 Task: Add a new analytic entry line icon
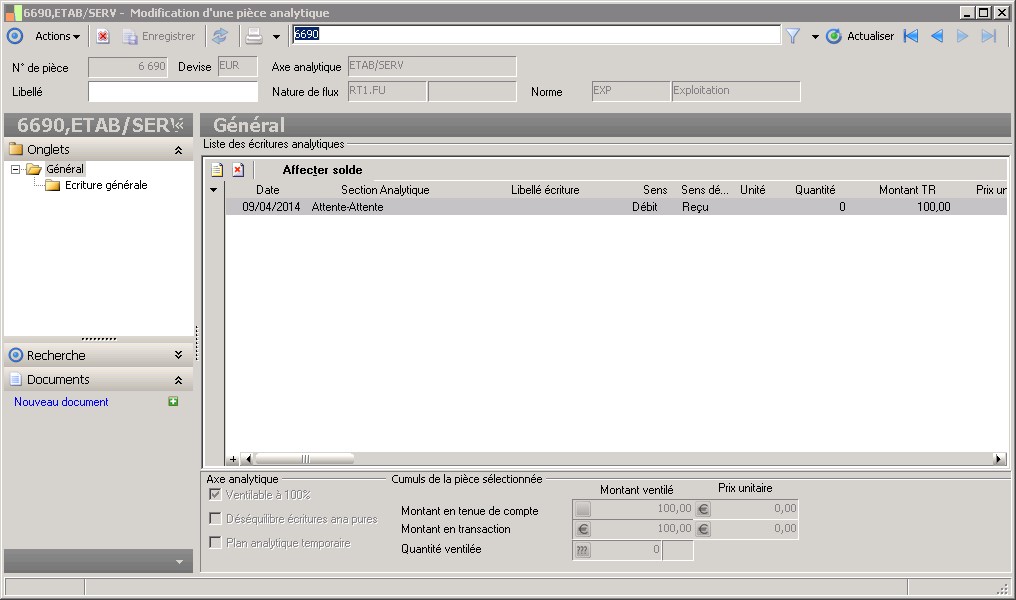pyautogui.click(x=217, y=170)
